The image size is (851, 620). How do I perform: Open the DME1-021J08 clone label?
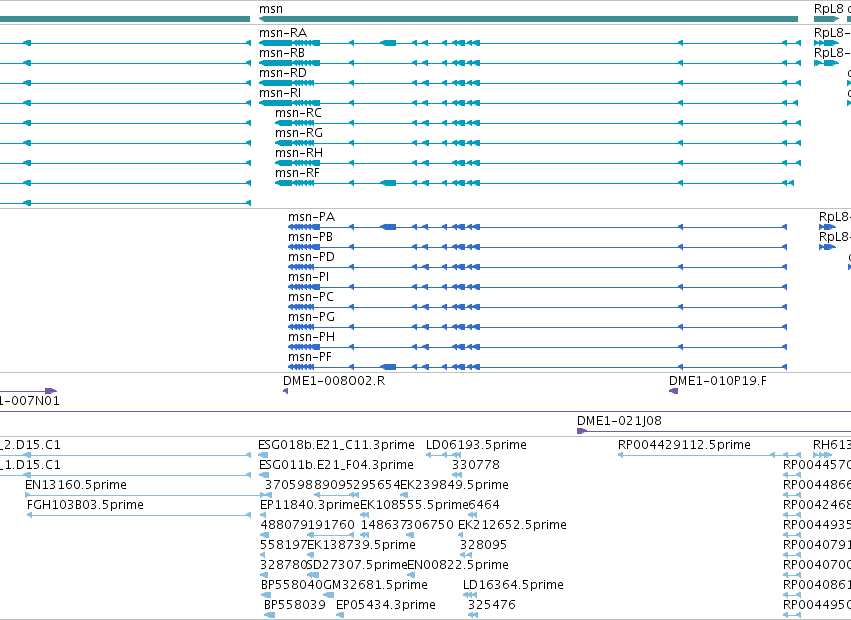pos(619,421)
